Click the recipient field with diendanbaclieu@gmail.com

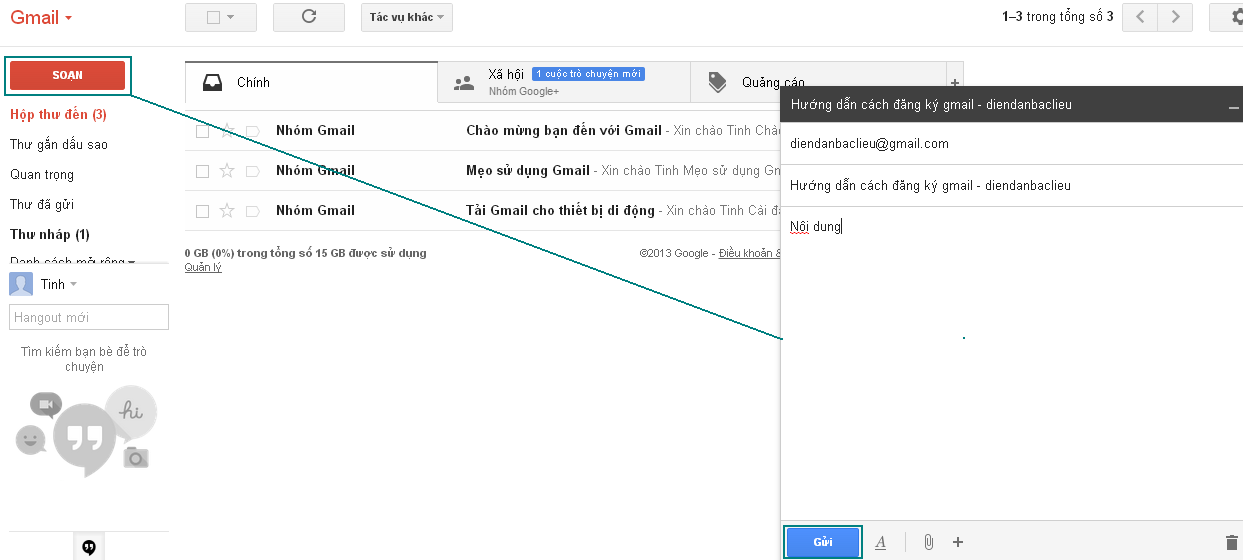pos(1011,144)
